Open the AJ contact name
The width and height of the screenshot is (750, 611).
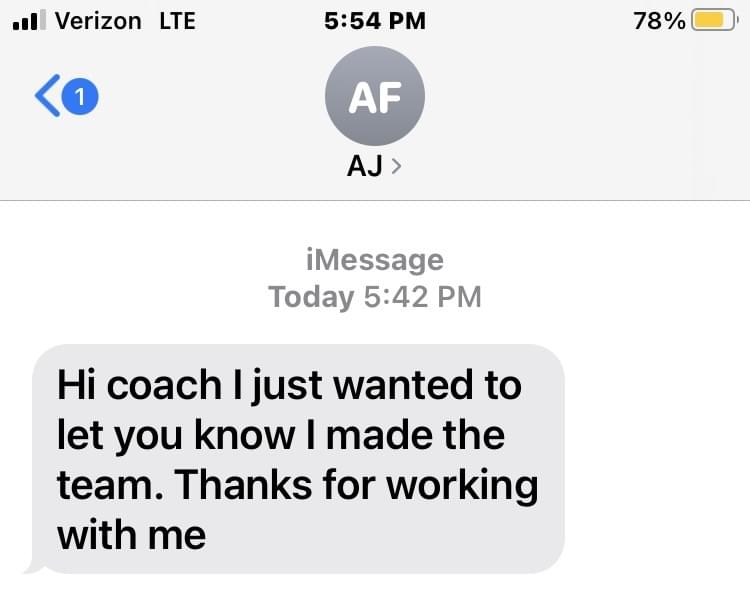click(x=365, y=168)
